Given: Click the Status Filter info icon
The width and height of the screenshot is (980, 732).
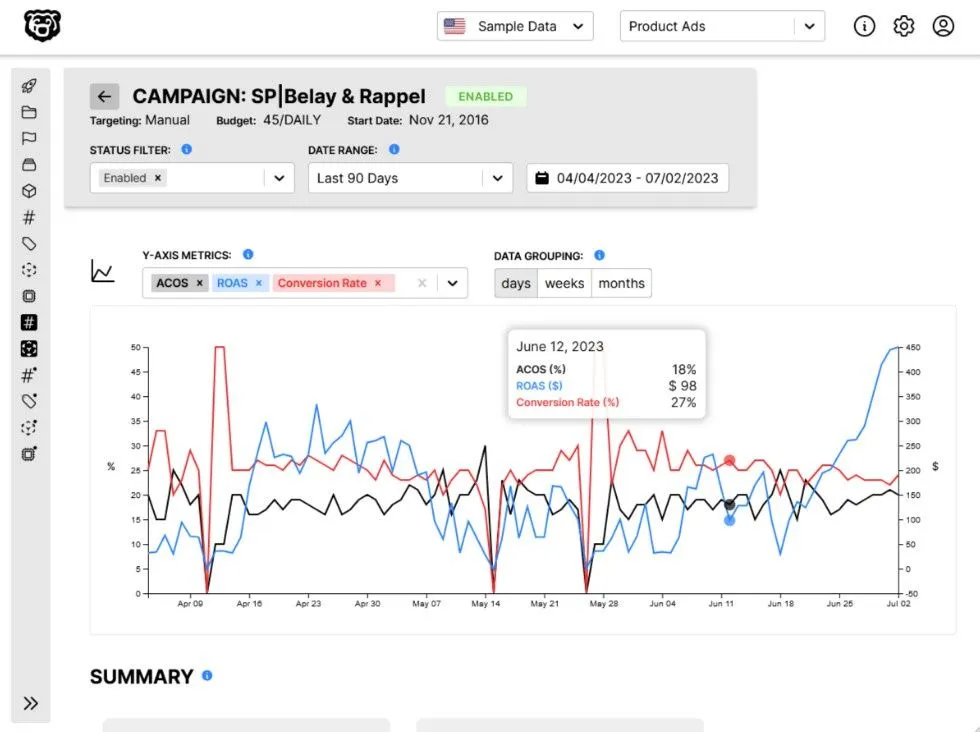Looking at the screenshot, I should (x=186, y=149).
